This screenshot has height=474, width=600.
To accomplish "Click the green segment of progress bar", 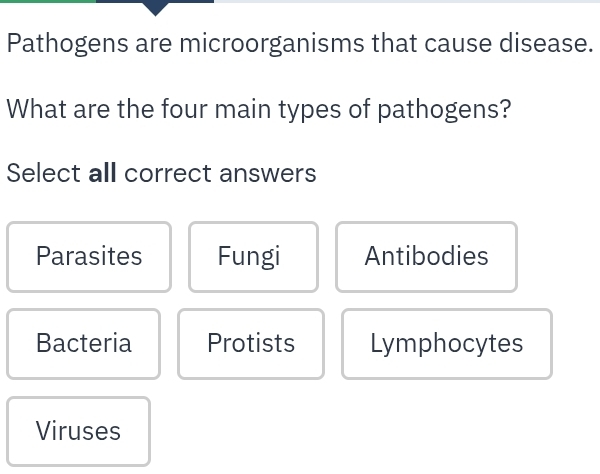I will (47, 1).
